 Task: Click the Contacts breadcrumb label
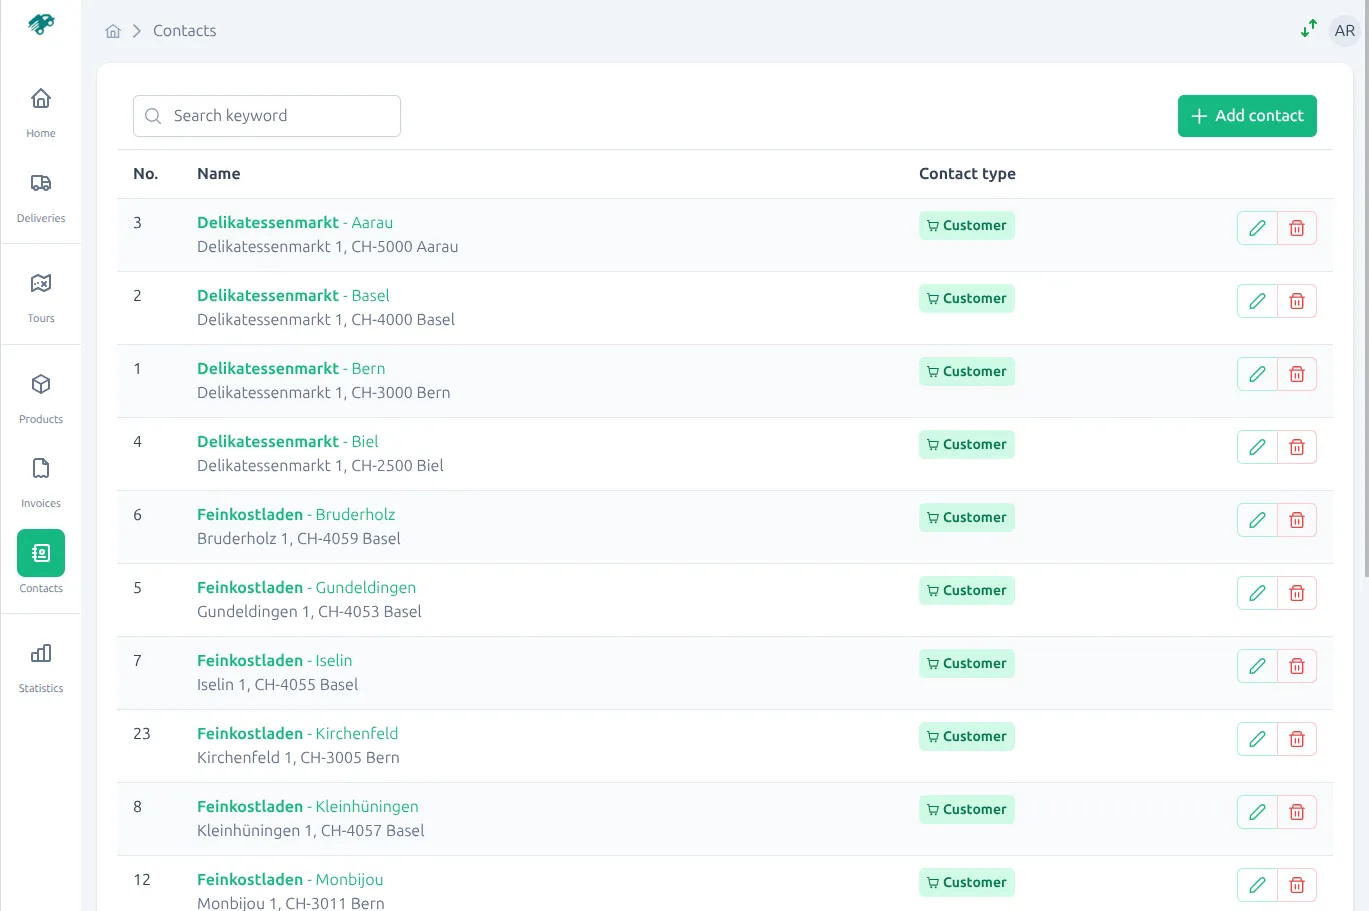184,30
